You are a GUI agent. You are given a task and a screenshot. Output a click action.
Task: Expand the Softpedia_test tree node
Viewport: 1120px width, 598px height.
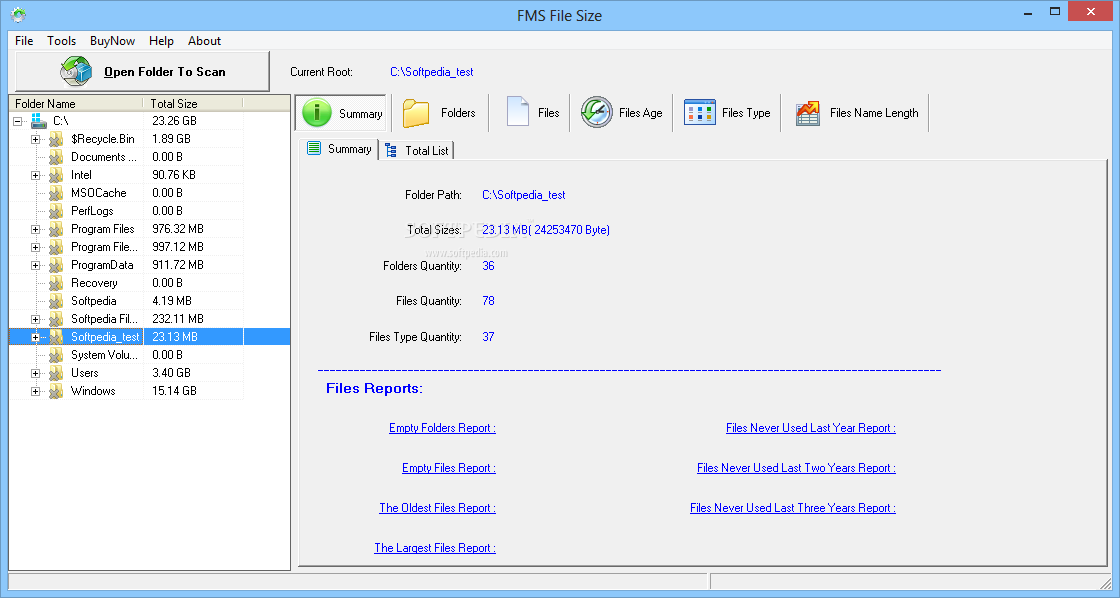pyautogui.click(x=35, y=337)
